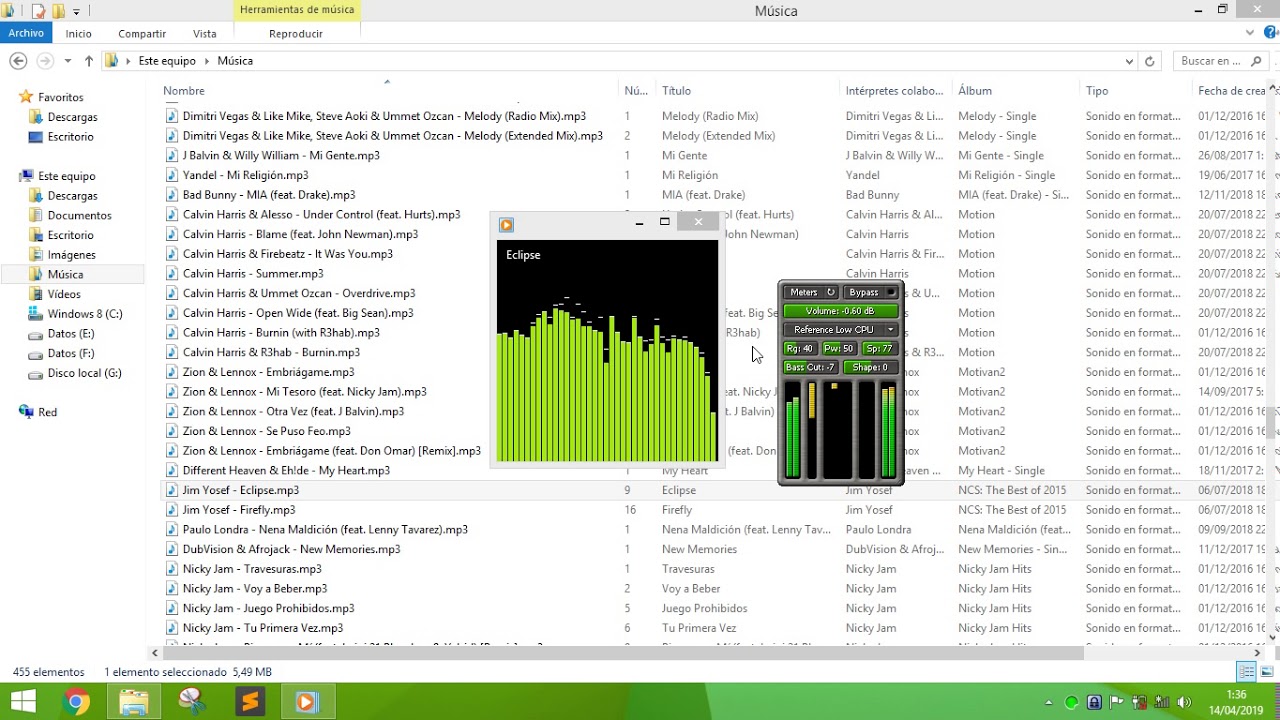
Task: Toggle the Bypass switch in audio plugin
Action: tap(870, 292)
